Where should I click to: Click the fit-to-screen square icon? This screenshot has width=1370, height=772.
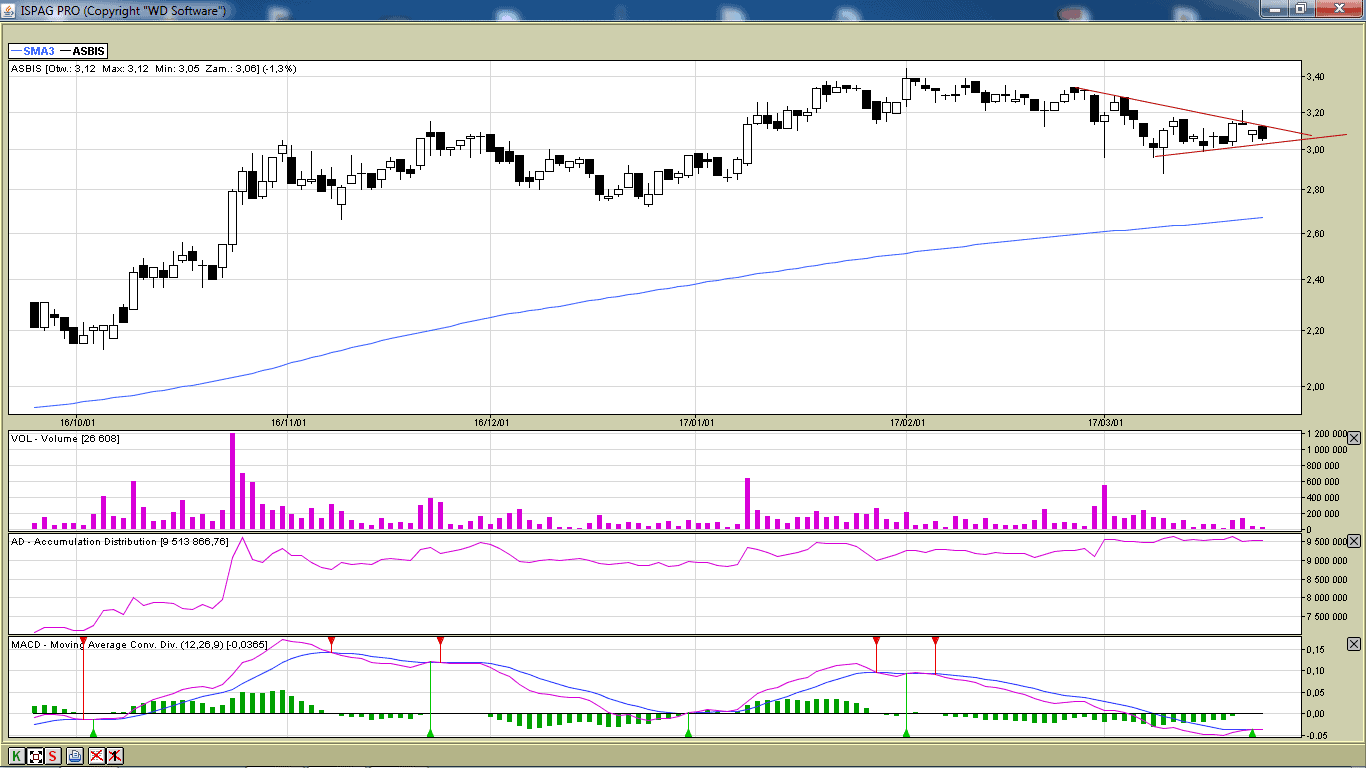pyautogui.click(x=35, y=756)
